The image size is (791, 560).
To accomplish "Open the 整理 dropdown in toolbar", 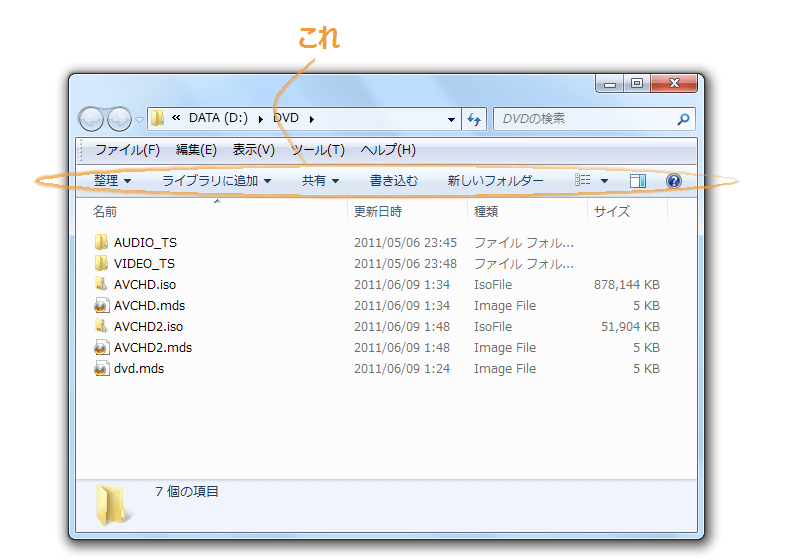I will (112, 181).
